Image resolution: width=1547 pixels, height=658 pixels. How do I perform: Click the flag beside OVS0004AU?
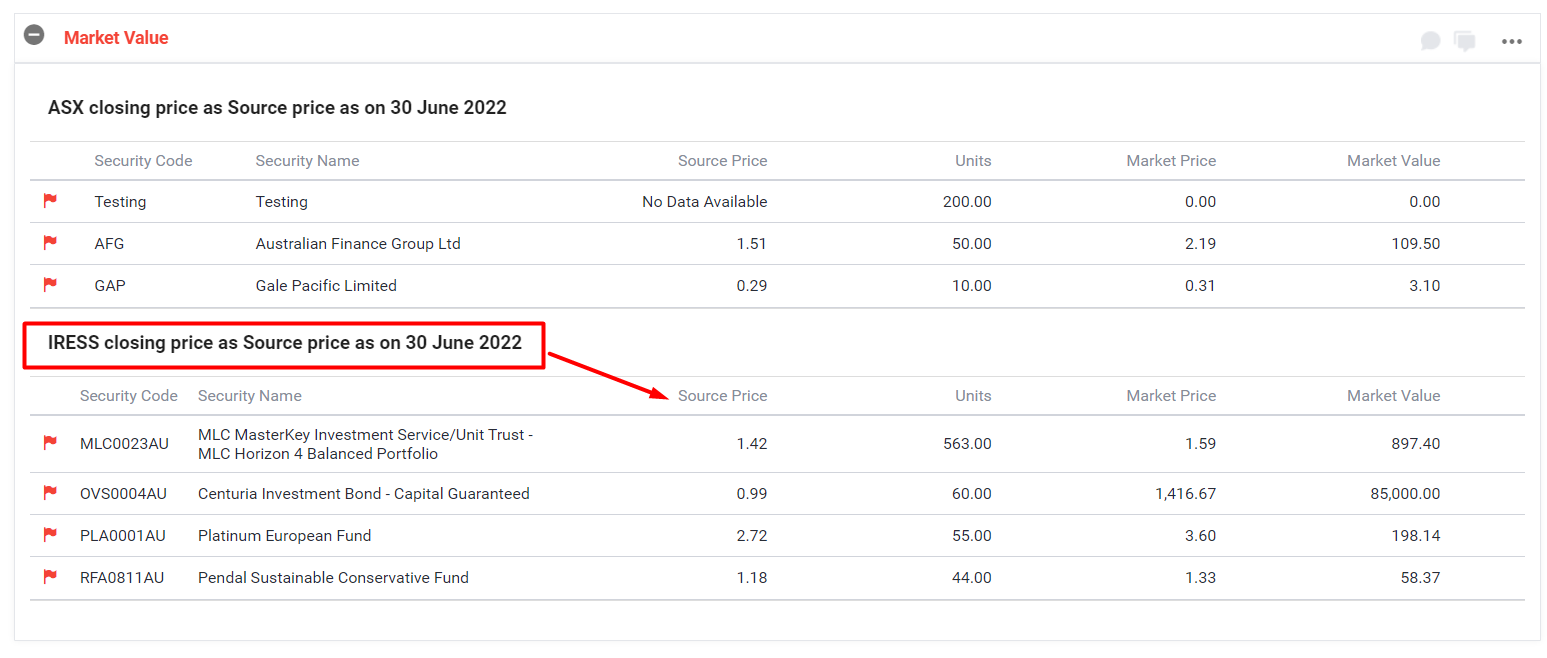click(x=50, y=493)
